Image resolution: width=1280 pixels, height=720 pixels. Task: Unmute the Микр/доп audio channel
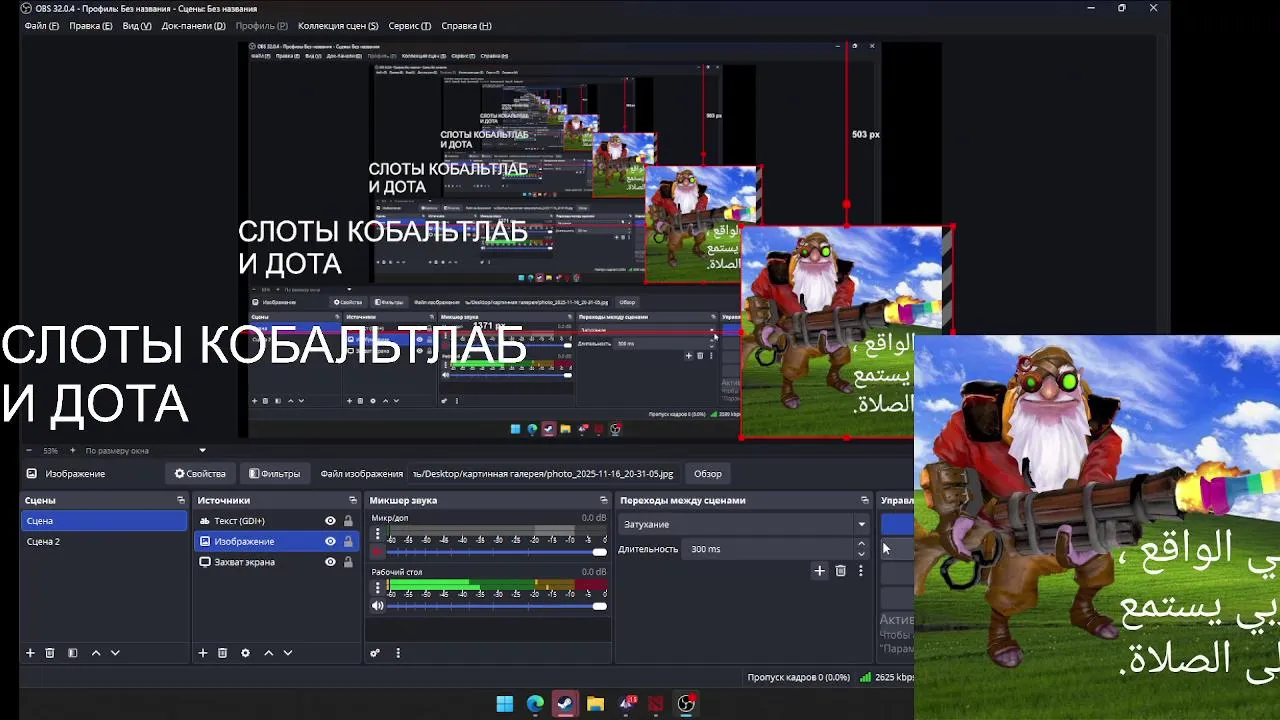pyautogui.click(x=378, y=552)
